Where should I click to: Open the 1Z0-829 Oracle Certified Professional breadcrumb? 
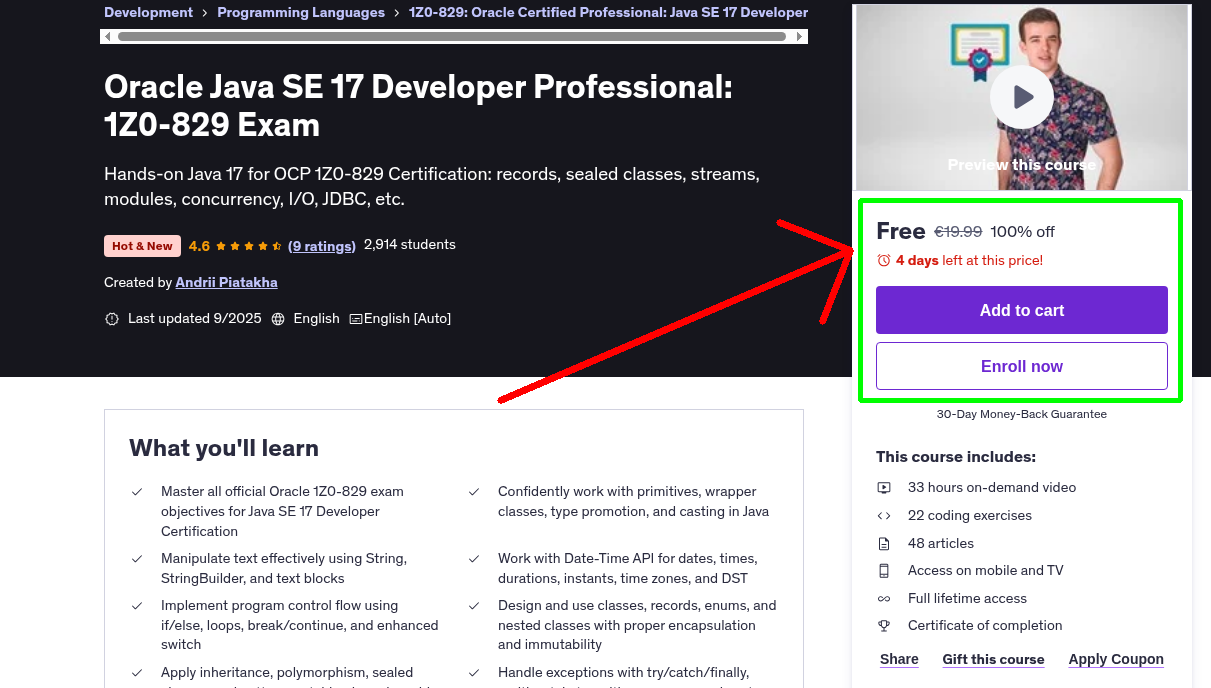click(x=608, y=13)
